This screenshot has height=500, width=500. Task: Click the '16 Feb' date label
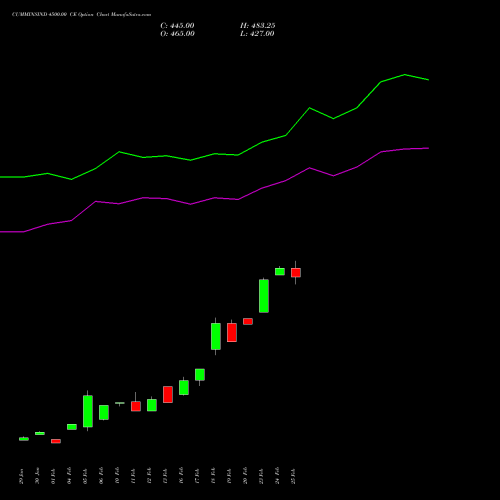[x=181, y=476]
